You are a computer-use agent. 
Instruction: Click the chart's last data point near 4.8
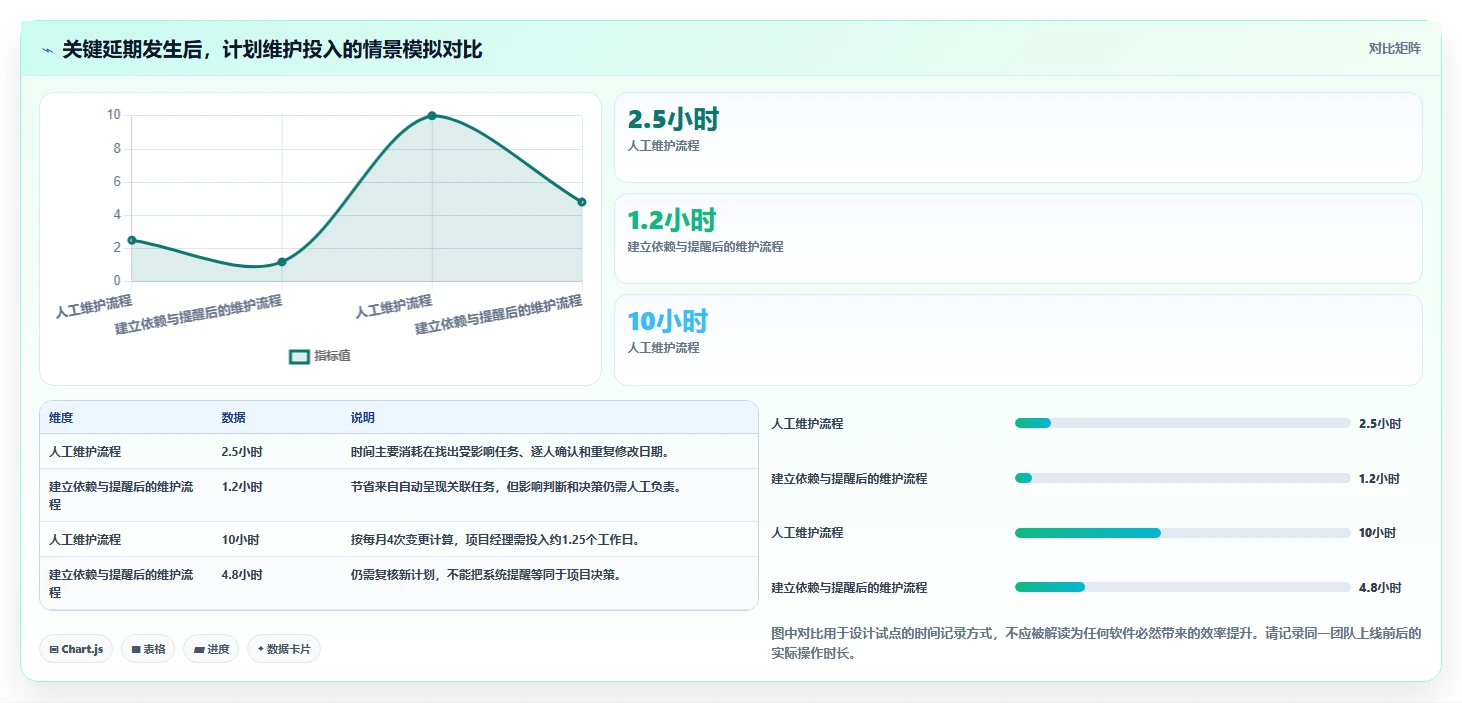coord(582,202)
